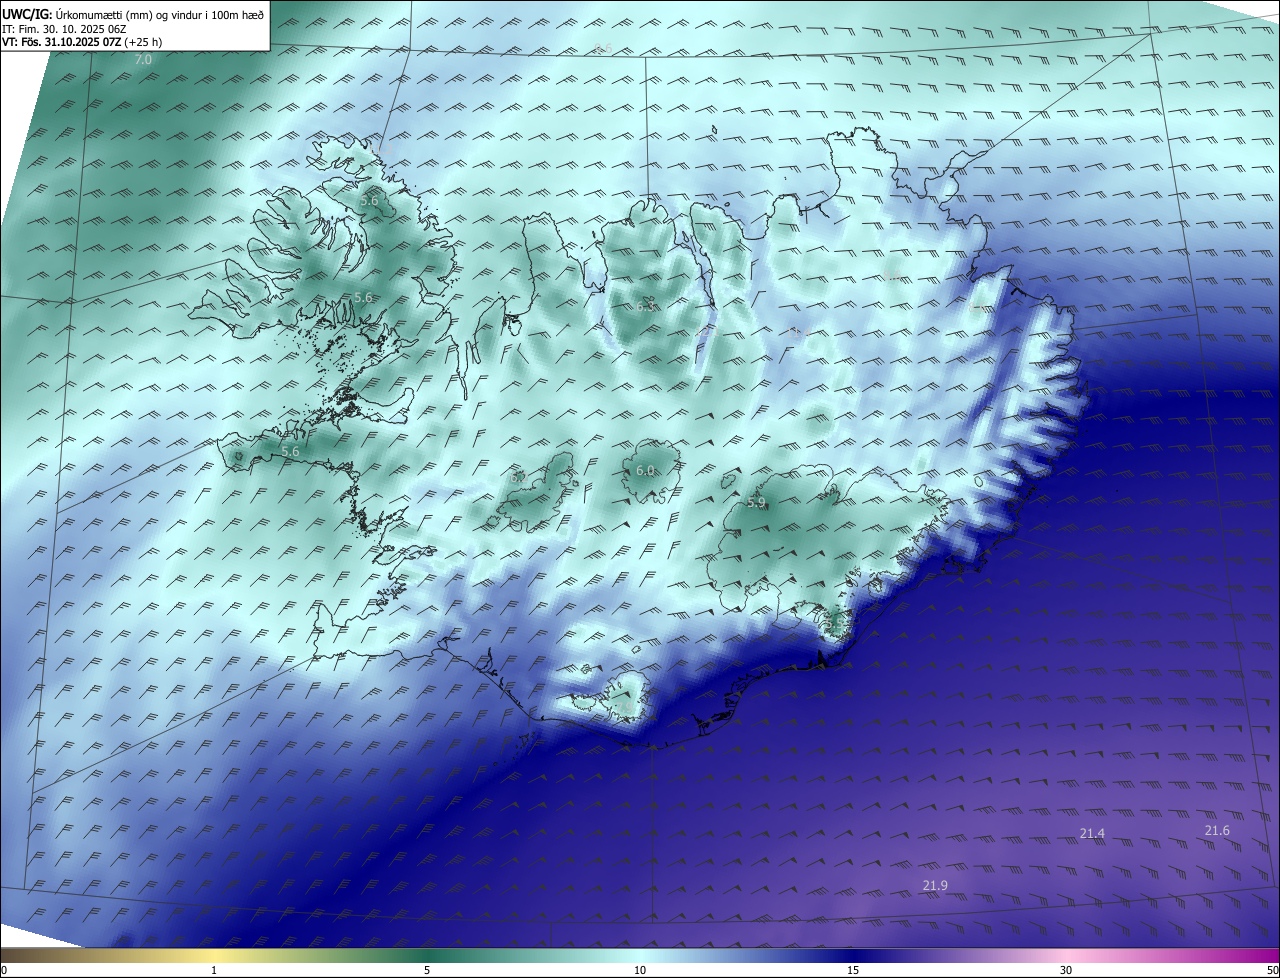Click the 'IT: Fim. 30. 10. 2025 06Z' line
The width and height of the screenshot is (1280, 978).
tap(64, 29)
